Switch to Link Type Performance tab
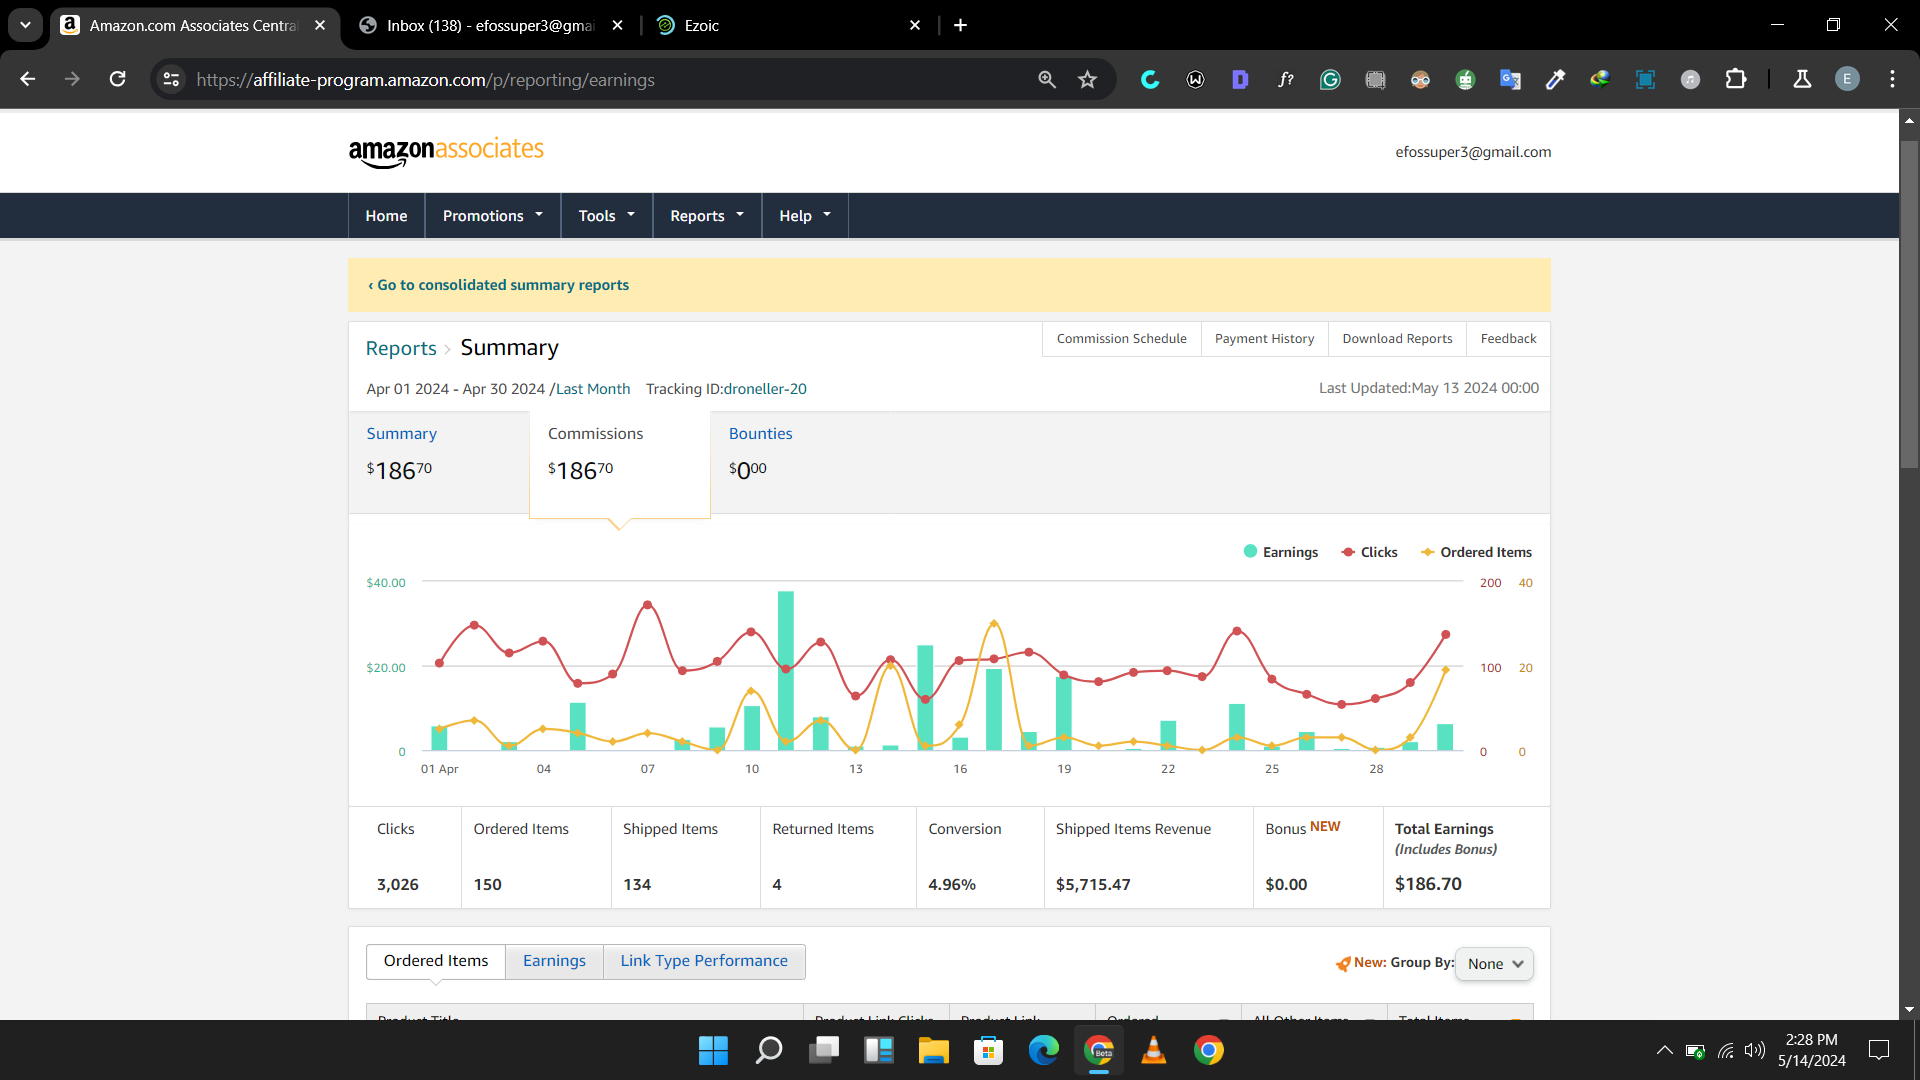Viewport: 1920px width, 1080px height. (x=704, y=961)
